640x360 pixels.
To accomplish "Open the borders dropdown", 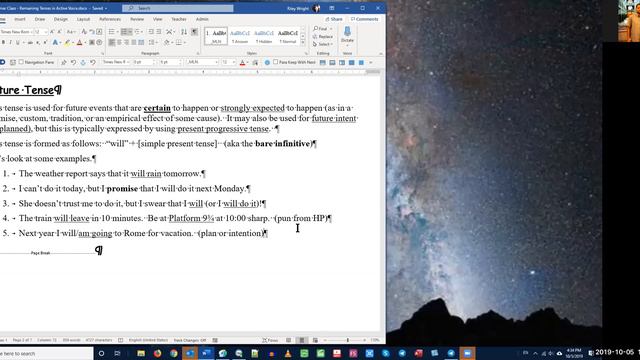I will [184, 42].
